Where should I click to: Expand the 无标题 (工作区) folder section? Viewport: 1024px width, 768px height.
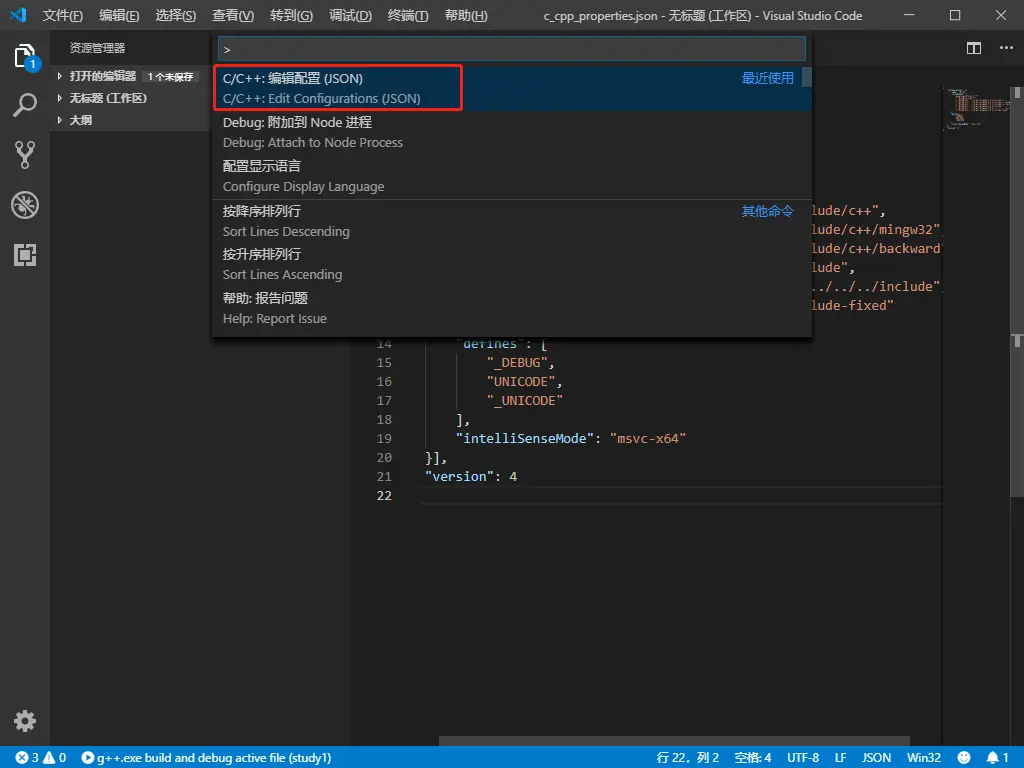point(107,98)
